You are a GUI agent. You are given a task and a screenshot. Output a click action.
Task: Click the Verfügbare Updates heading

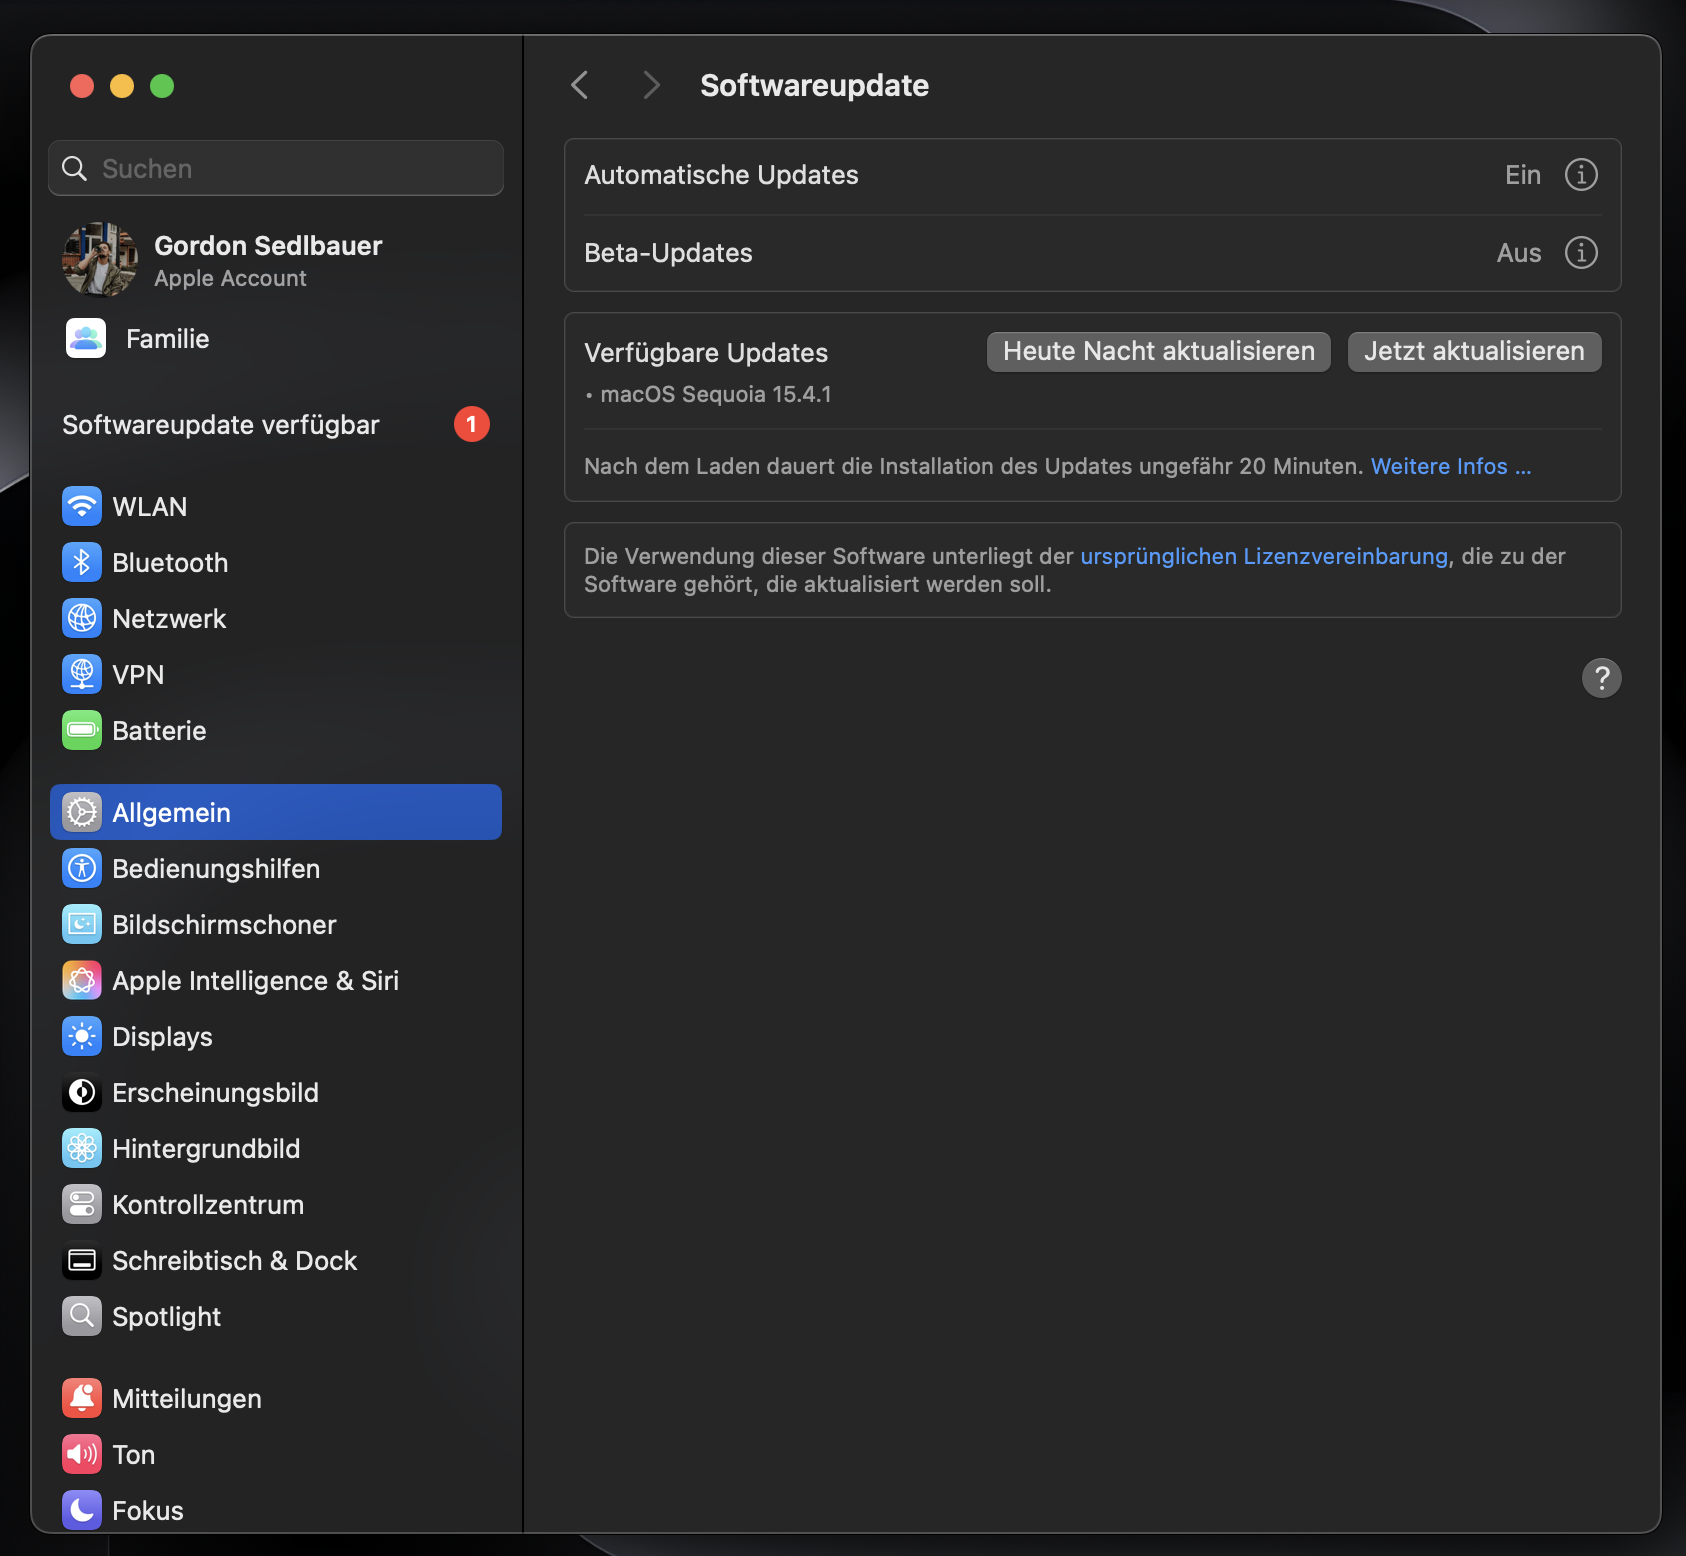coord(706,353)
